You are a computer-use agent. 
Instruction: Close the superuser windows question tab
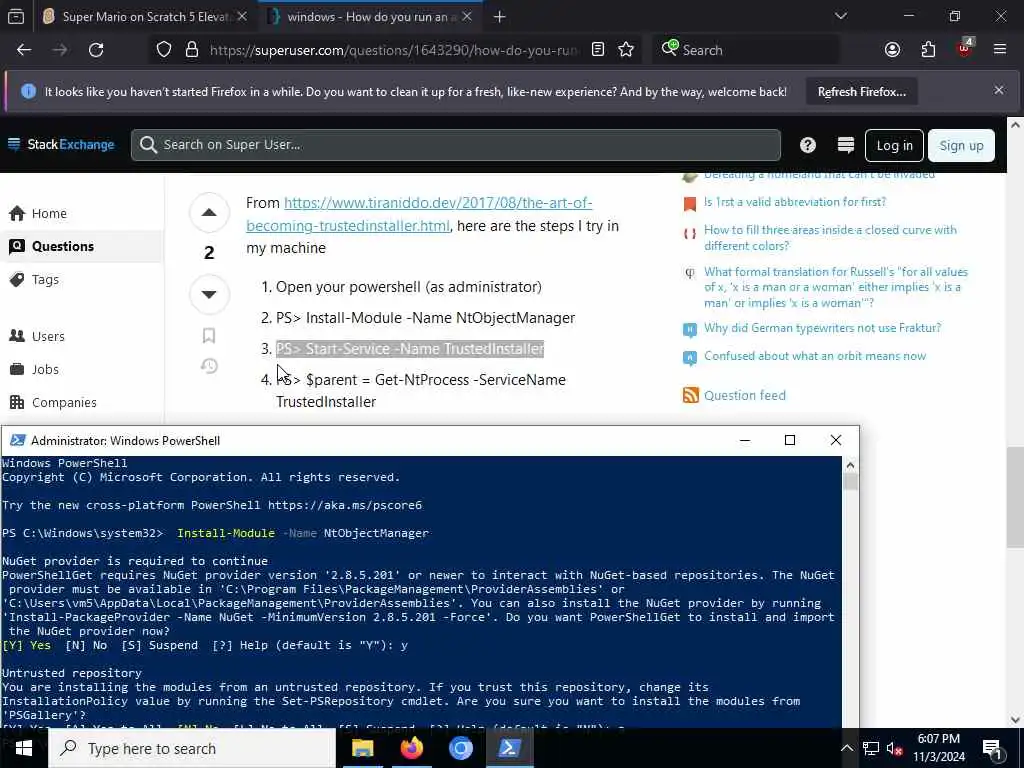467,17
